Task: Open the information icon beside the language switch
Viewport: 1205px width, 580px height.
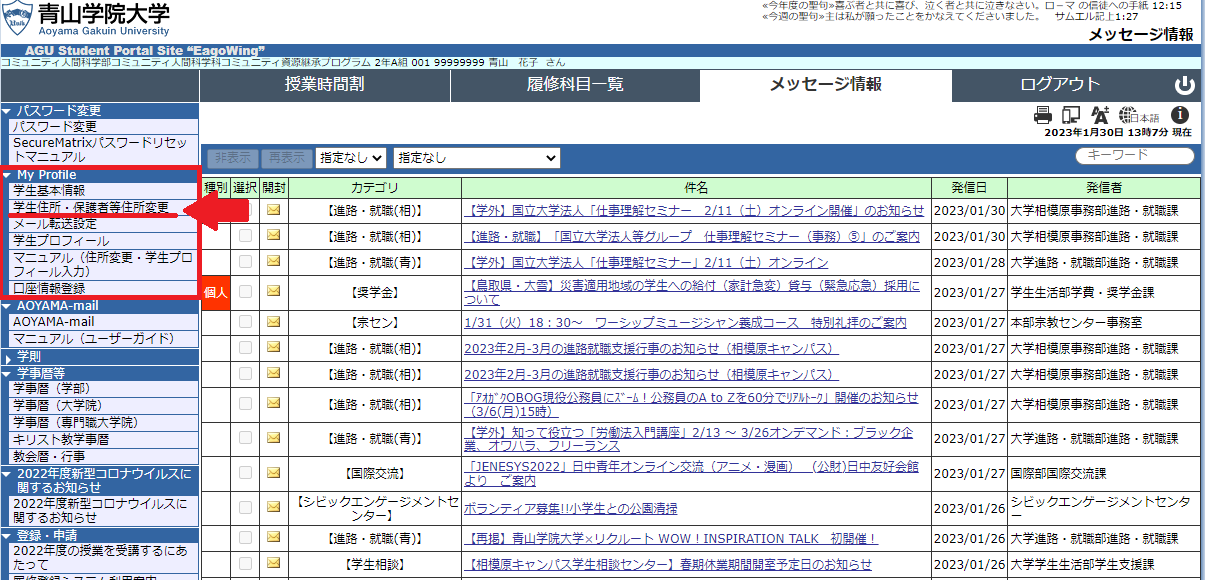Action: (1180, 115)
